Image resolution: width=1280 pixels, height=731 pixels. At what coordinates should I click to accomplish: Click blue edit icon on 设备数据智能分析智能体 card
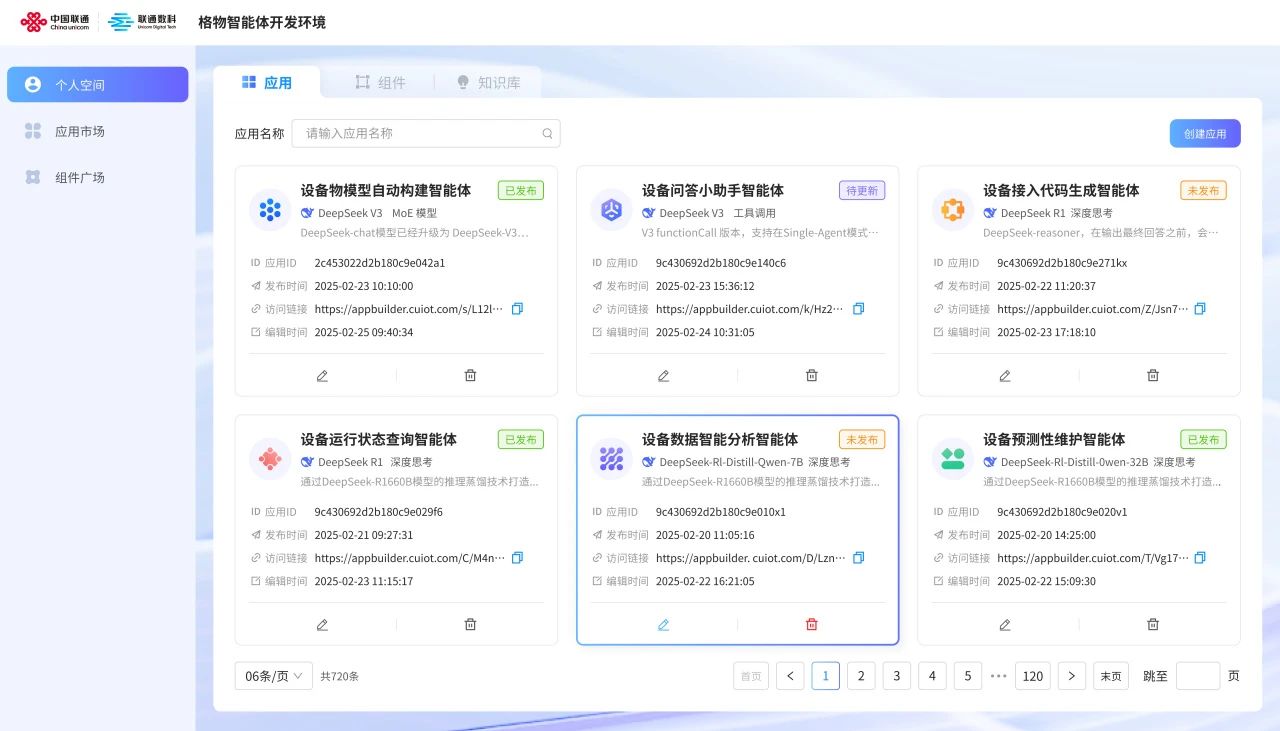663,624
